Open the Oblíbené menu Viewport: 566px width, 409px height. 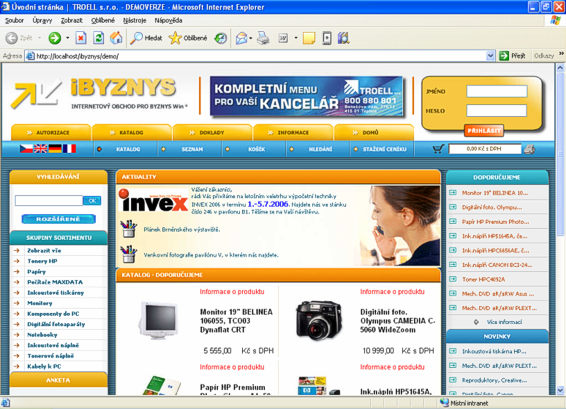tap(103, 21)
